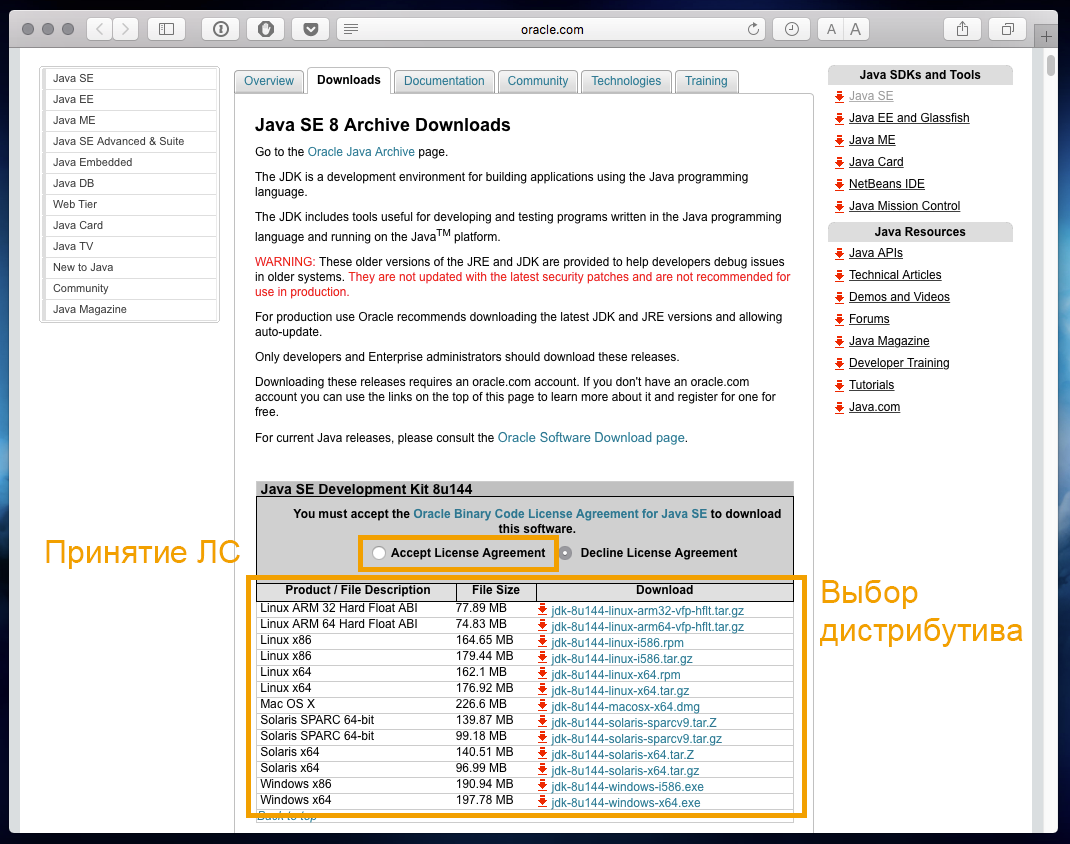Screen dimensions: 1070x844
Task: Click the oracle.com address bar
Action: (552, 29)
